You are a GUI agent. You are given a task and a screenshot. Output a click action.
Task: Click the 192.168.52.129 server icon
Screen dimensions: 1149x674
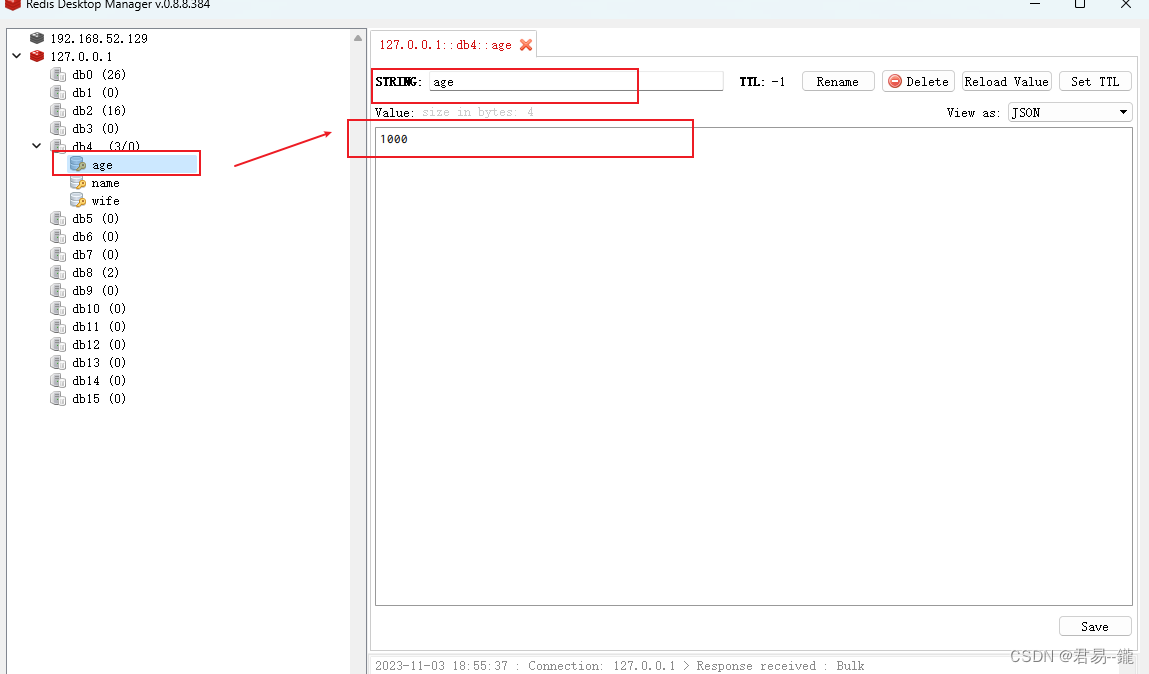click(x=37, y=38)
